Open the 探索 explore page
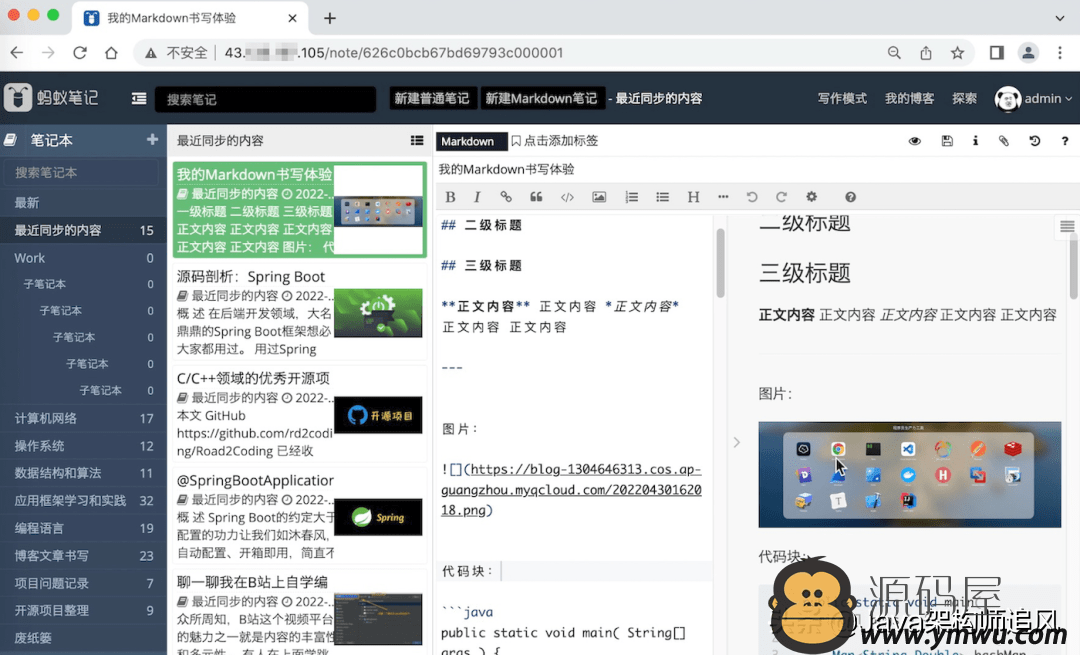This screenshot has width=1080, height=655. coord(964,98)
